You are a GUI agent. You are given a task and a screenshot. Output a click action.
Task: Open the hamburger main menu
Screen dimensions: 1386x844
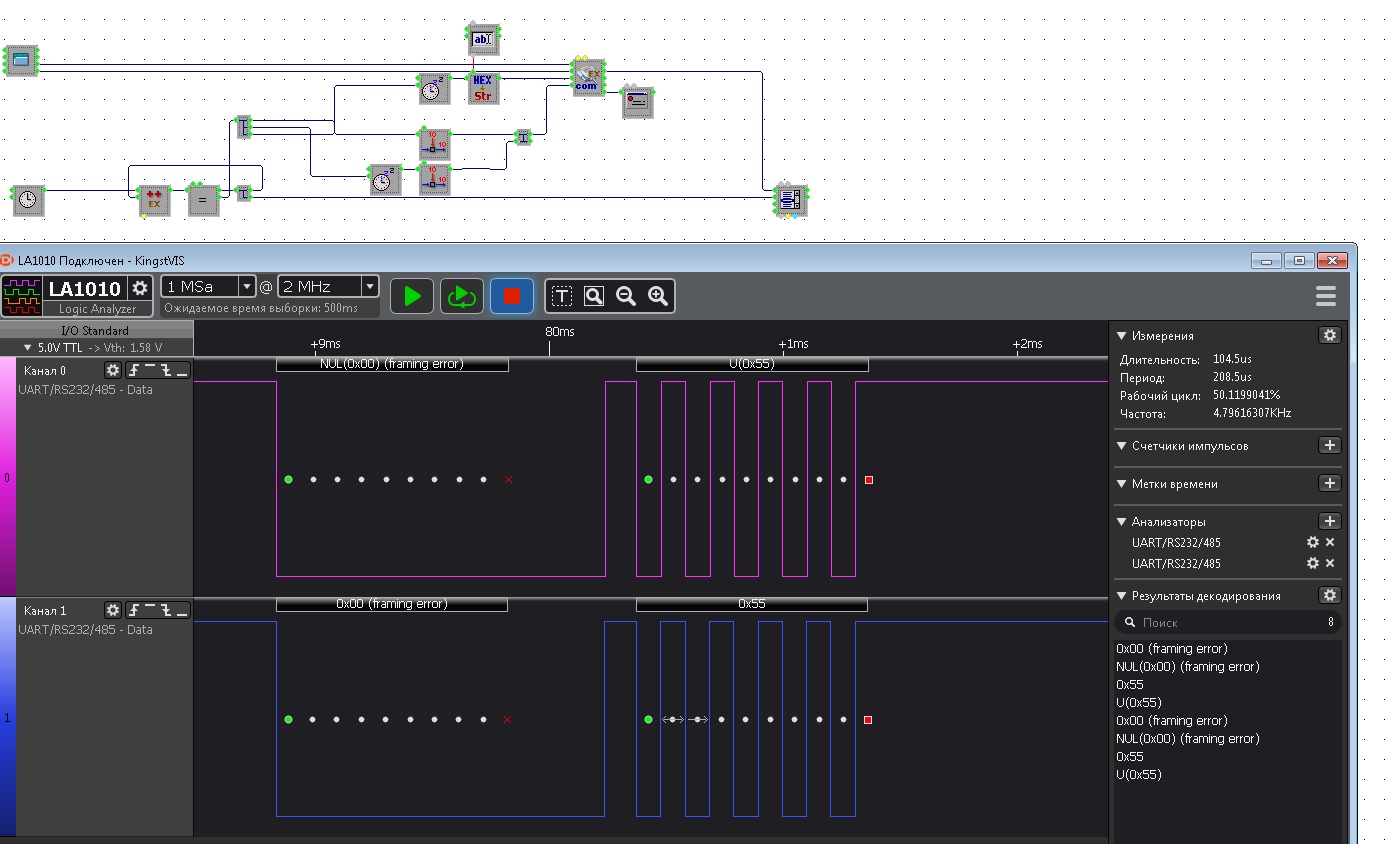(x=1326, y=296)
